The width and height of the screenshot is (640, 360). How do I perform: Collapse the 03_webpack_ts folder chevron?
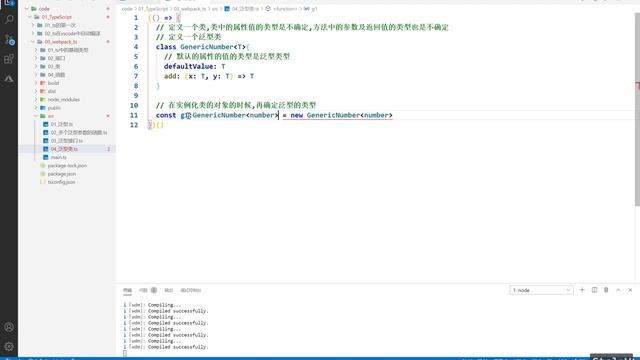[x=33, y=42]
